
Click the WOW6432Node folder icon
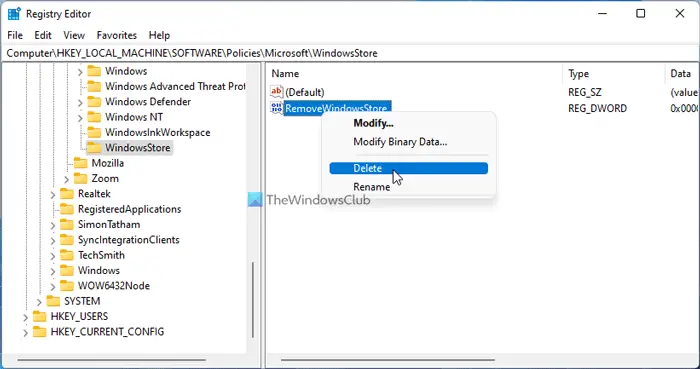[67, 286]
